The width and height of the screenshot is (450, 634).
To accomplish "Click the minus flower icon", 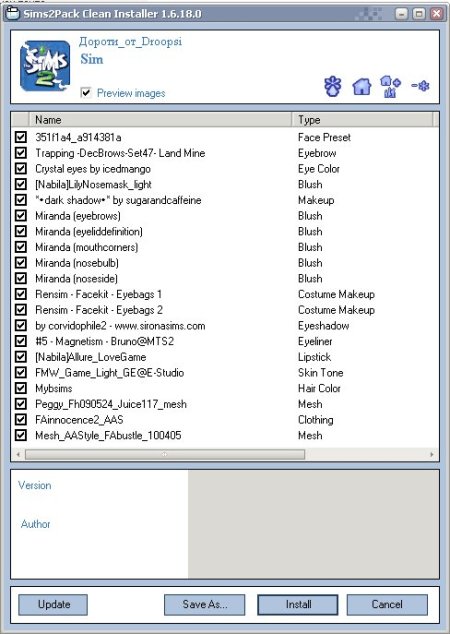I will [x=420, y=86].
